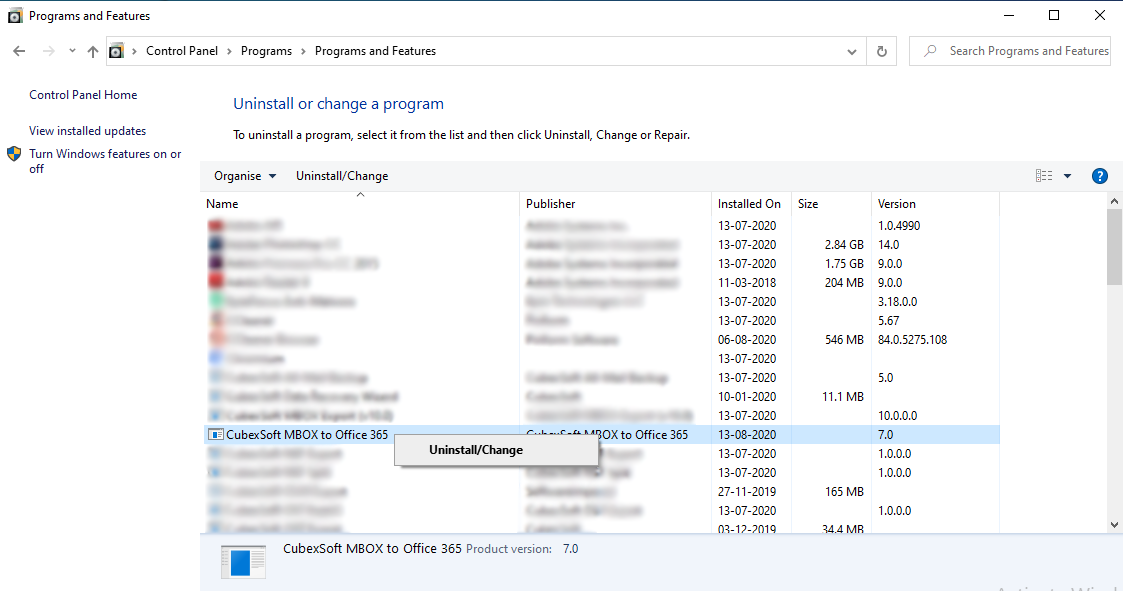
Task: Click the refresh button in address bar
Action: tap(881, 51)
